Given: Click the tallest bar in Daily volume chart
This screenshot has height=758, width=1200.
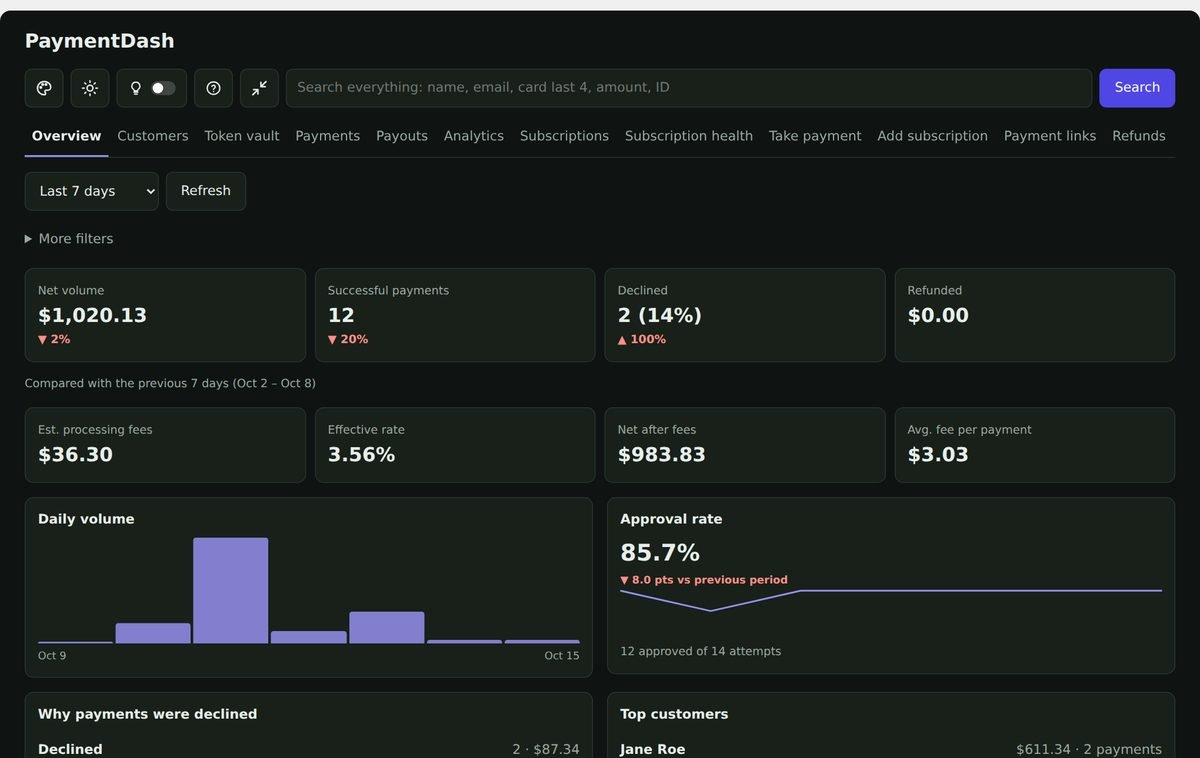Looking at the screenshot, I should pyautogui.click(x=231, y=590).
